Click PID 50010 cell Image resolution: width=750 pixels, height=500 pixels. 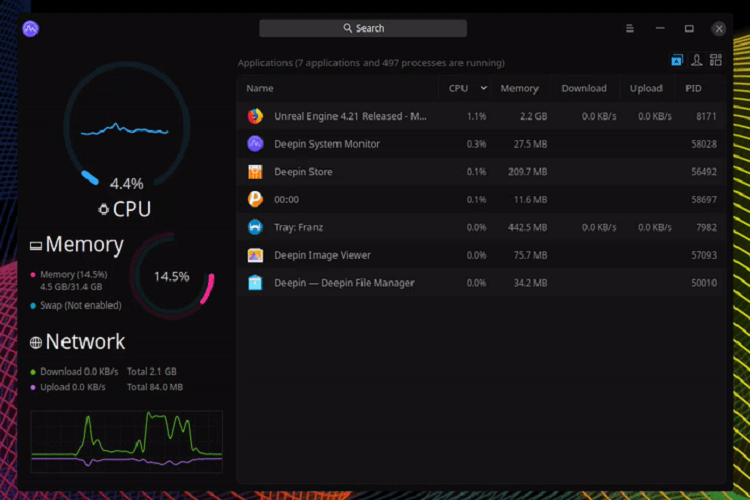[704, 283]
